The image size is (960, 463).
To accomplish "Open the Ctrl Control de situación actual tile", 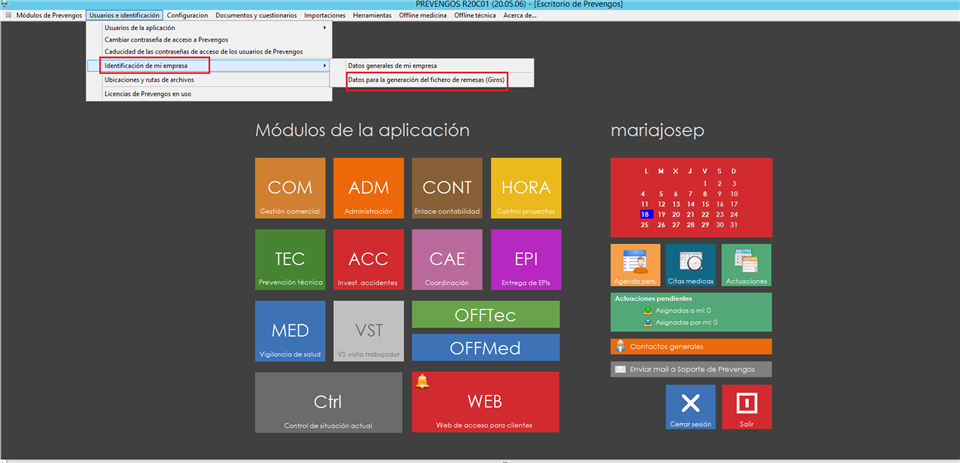I will [327, 402].
